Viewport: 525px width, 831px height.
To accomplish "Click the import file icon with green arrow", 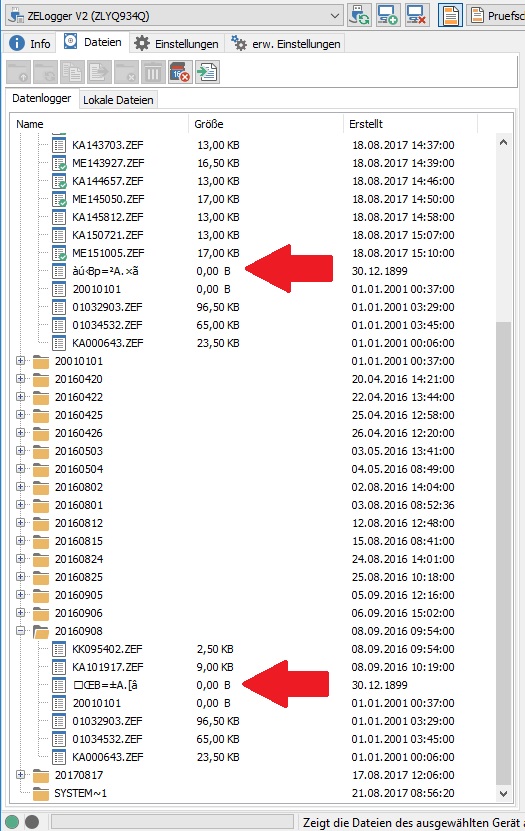I will tap(207, 73).
